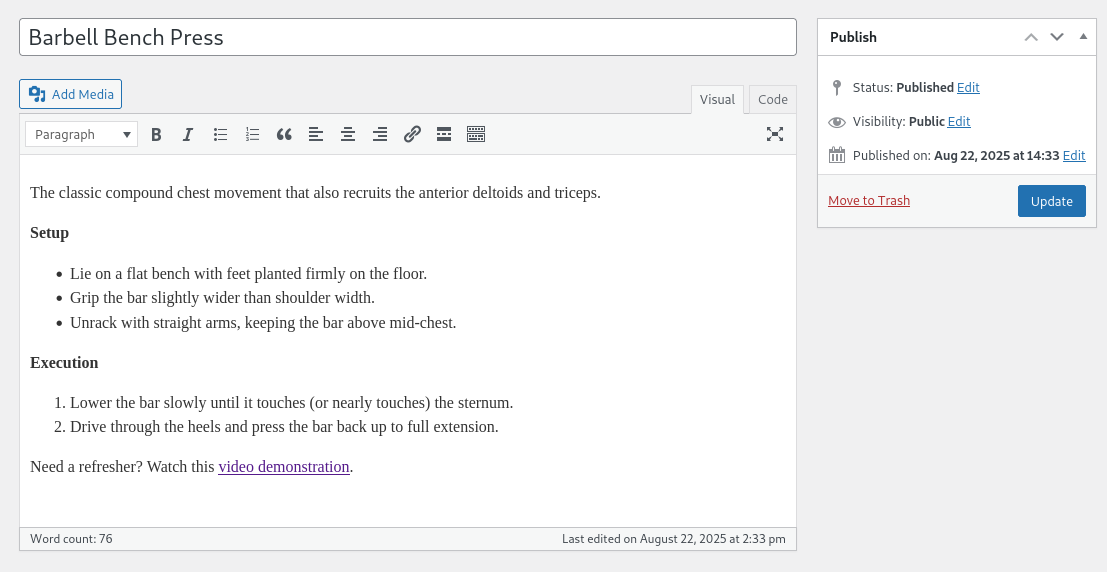Viewport: 1107px width, 572px height.
Task: Align text right
Action: 380,134
